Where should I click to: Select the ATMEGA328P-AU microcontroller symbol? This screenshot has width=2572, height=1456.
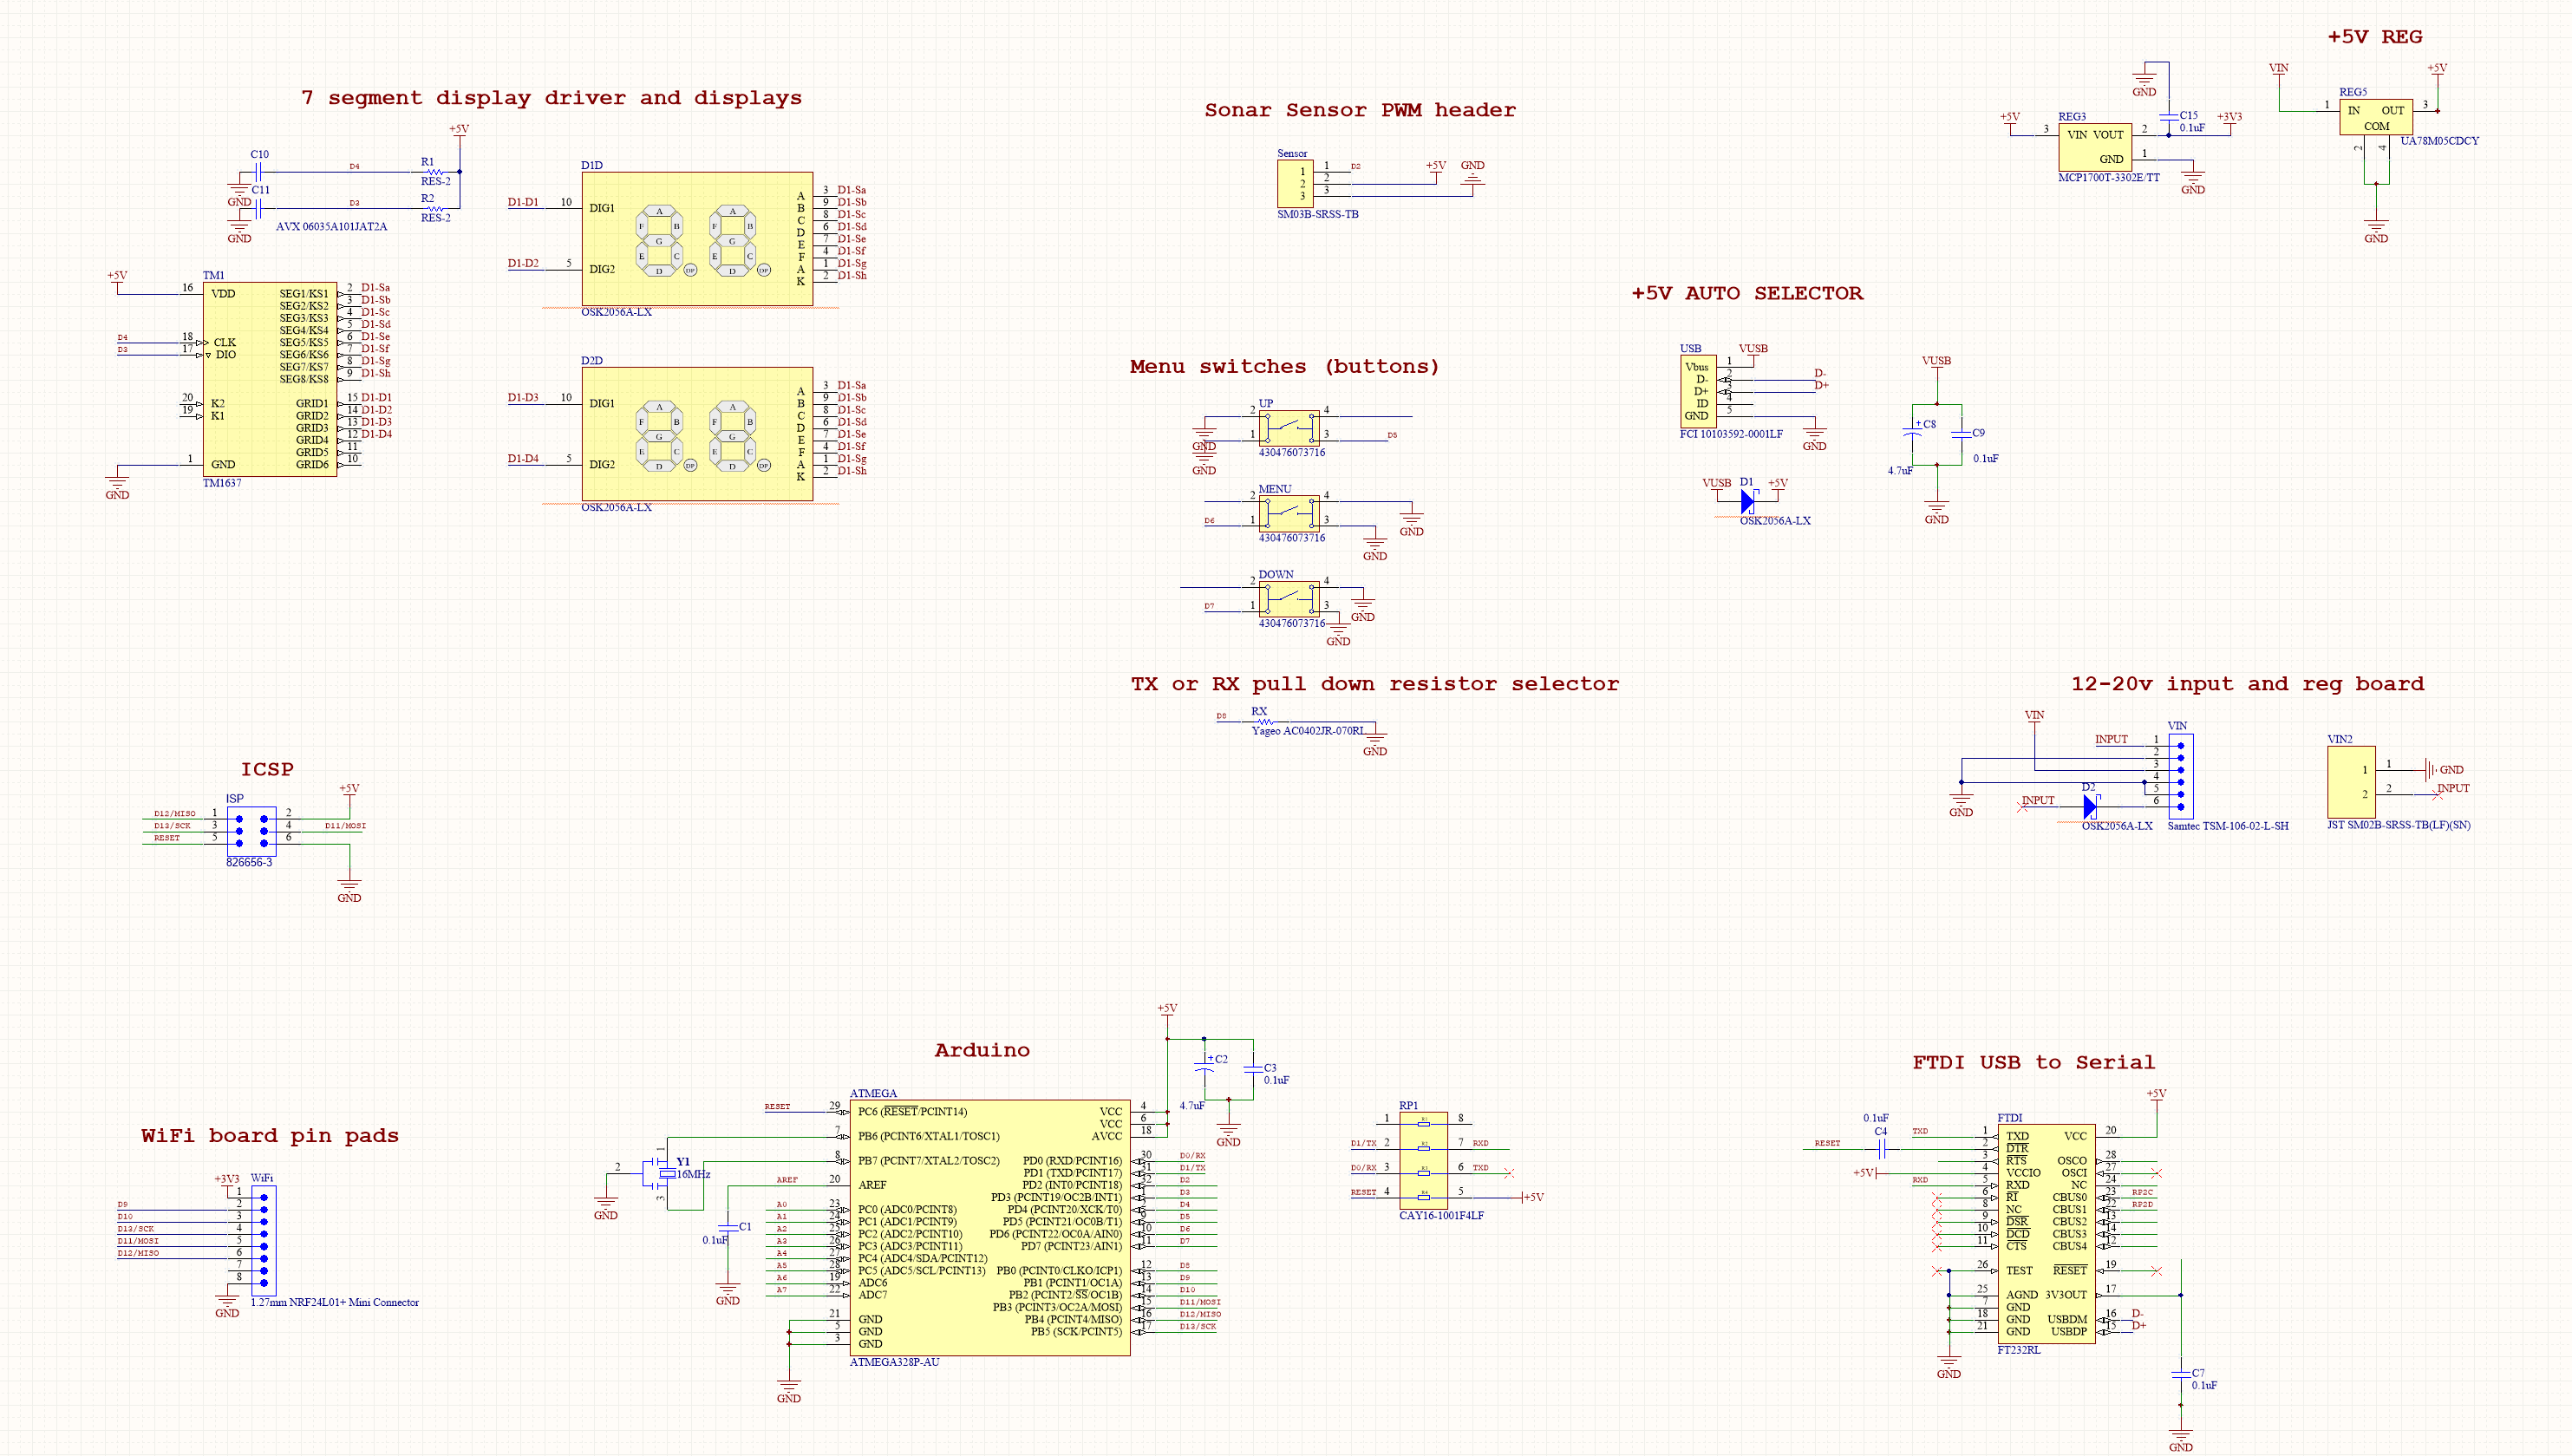tap(989, 1228)
